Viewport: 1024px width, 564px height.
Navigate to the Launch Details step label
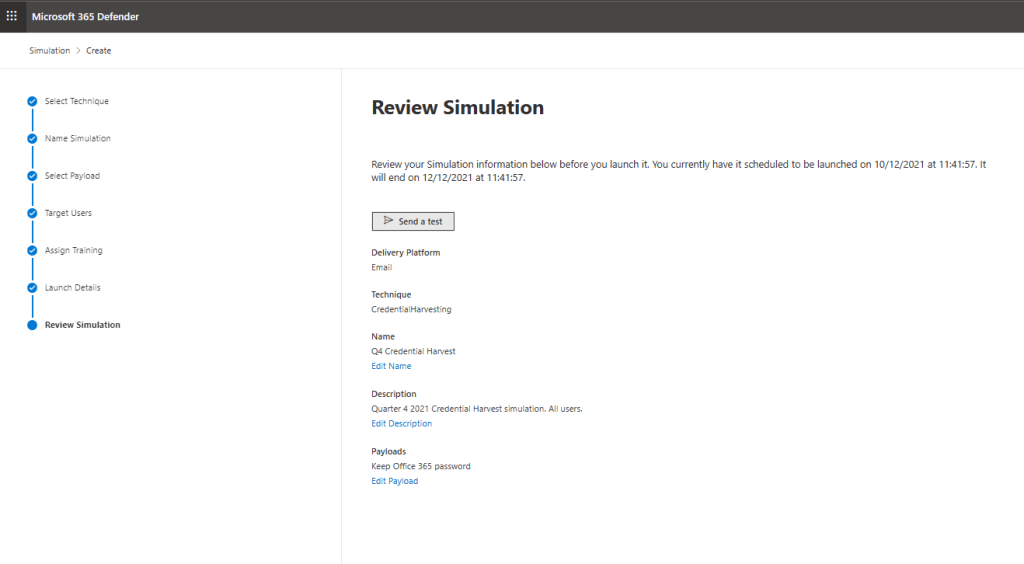click(x=72, y=288)
